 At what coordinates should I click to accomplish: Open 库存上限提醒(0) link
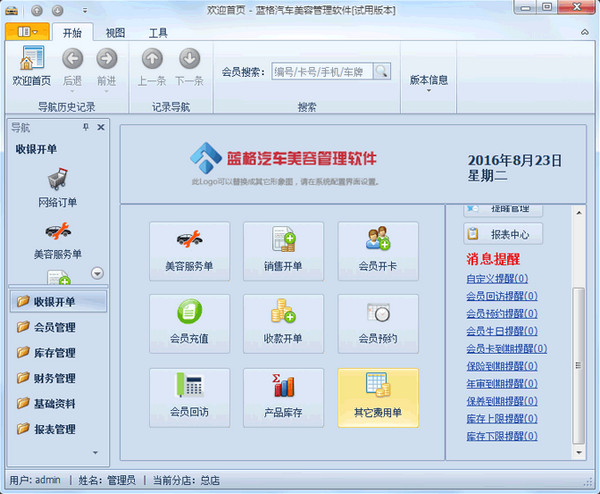pyautogui.click(x=502, y=419)
